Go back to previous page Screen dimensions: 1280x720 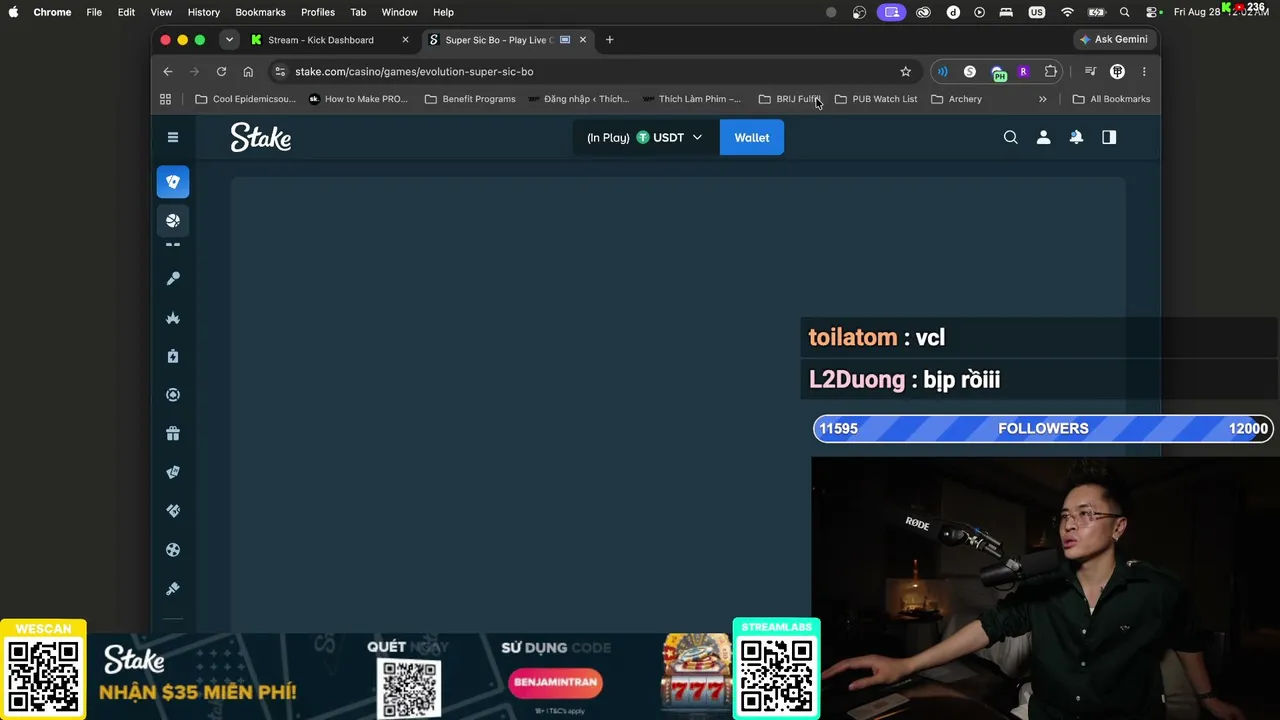point(168,72)
